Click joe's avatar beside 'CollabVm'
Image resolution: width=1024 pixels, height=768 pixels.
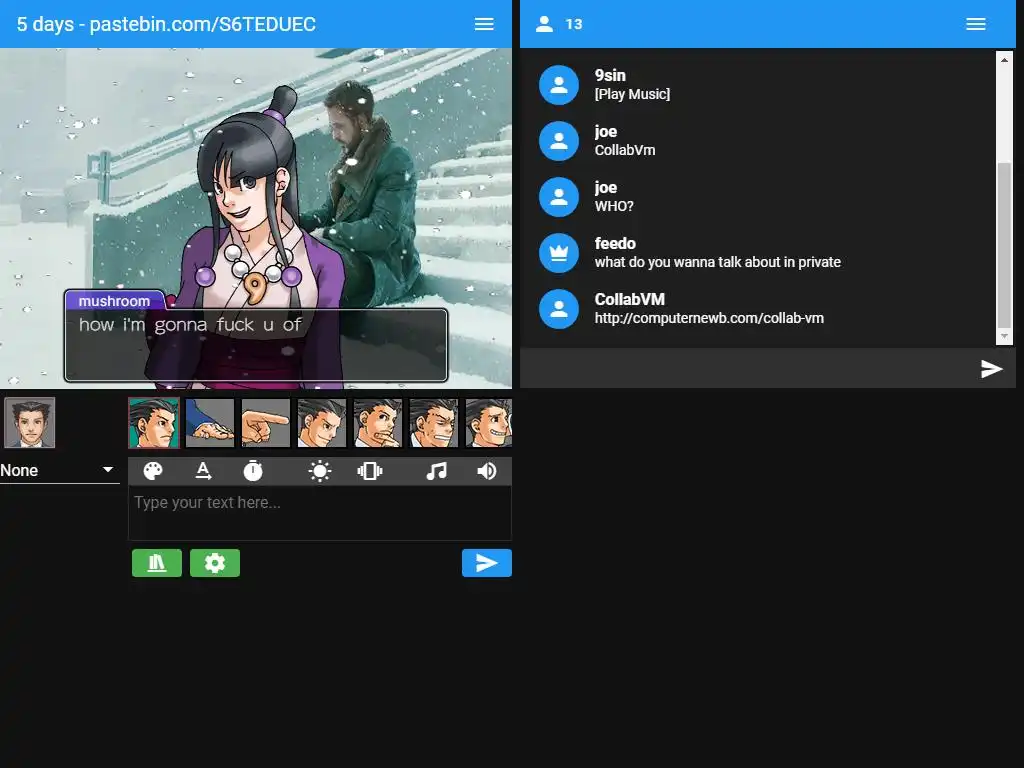tap(559, 141)
